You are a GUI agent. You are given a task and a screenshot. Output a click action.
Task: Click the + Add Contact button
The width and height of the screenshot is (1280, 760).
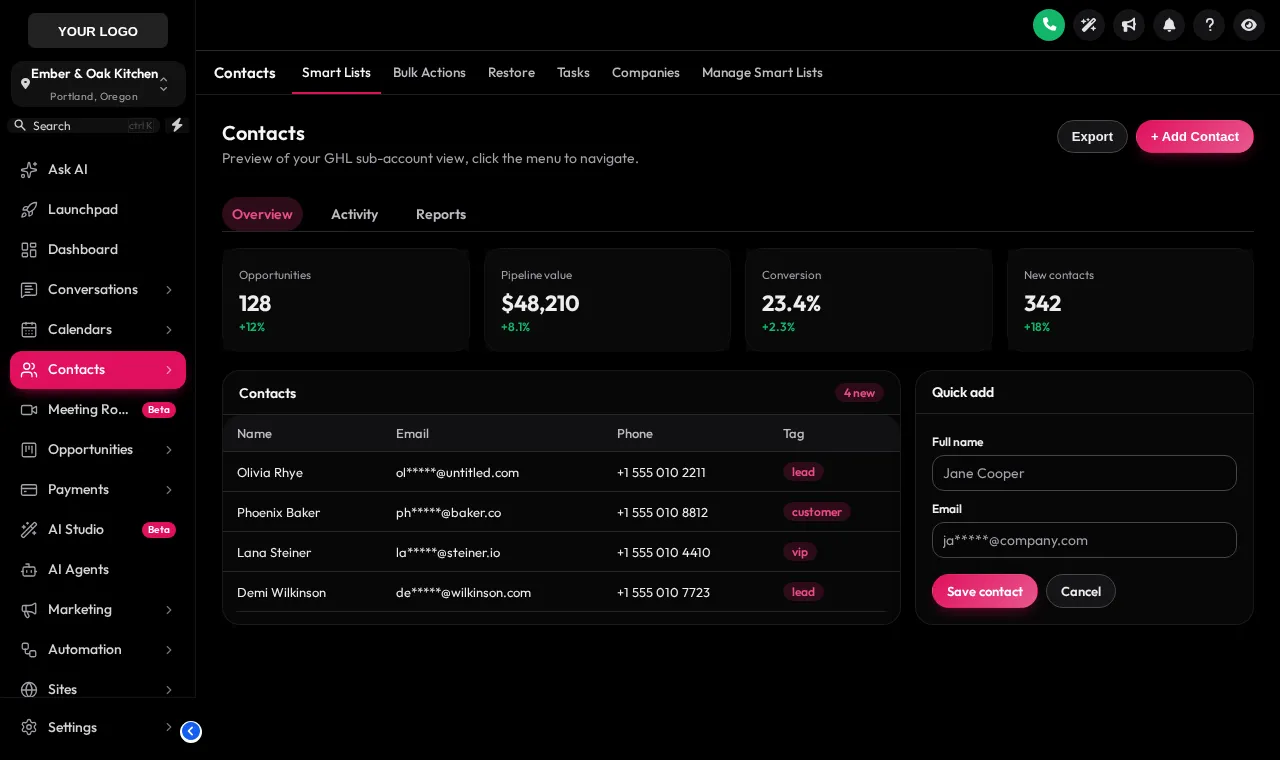pos(1194,137)
